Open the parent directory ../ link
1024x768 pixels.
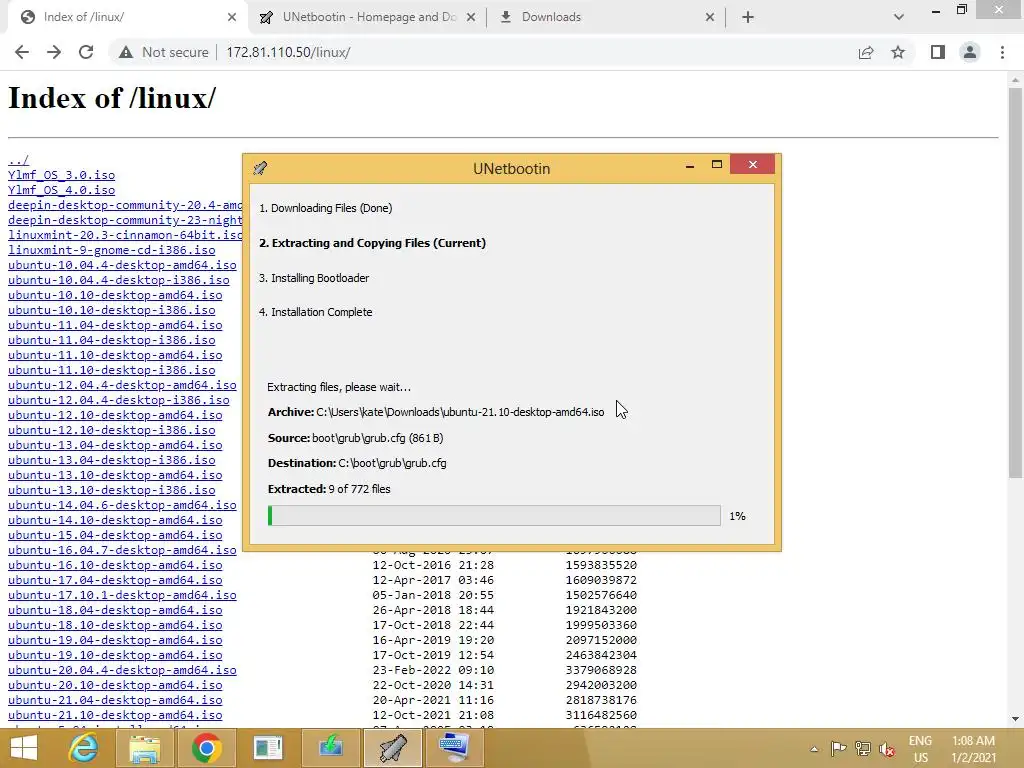coord(18,160)
